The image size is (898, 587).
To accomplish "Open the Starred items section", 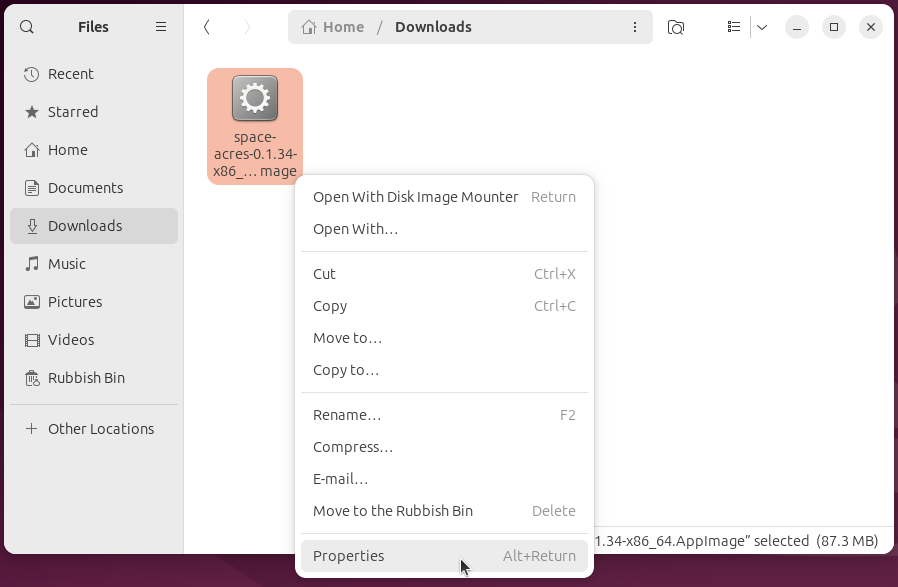I will click(75, 112).
